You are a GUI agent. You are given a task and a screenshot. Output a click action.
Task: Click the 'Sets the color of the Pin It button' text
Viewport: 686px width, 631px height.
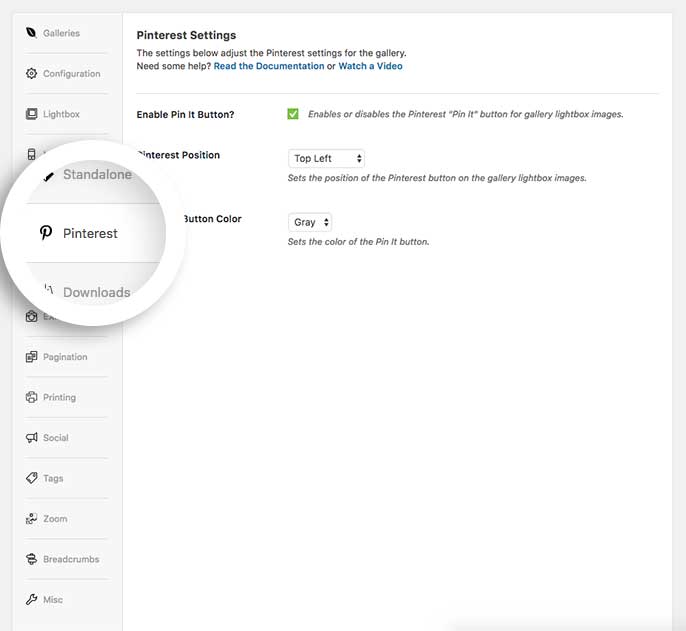coord(358,242)
